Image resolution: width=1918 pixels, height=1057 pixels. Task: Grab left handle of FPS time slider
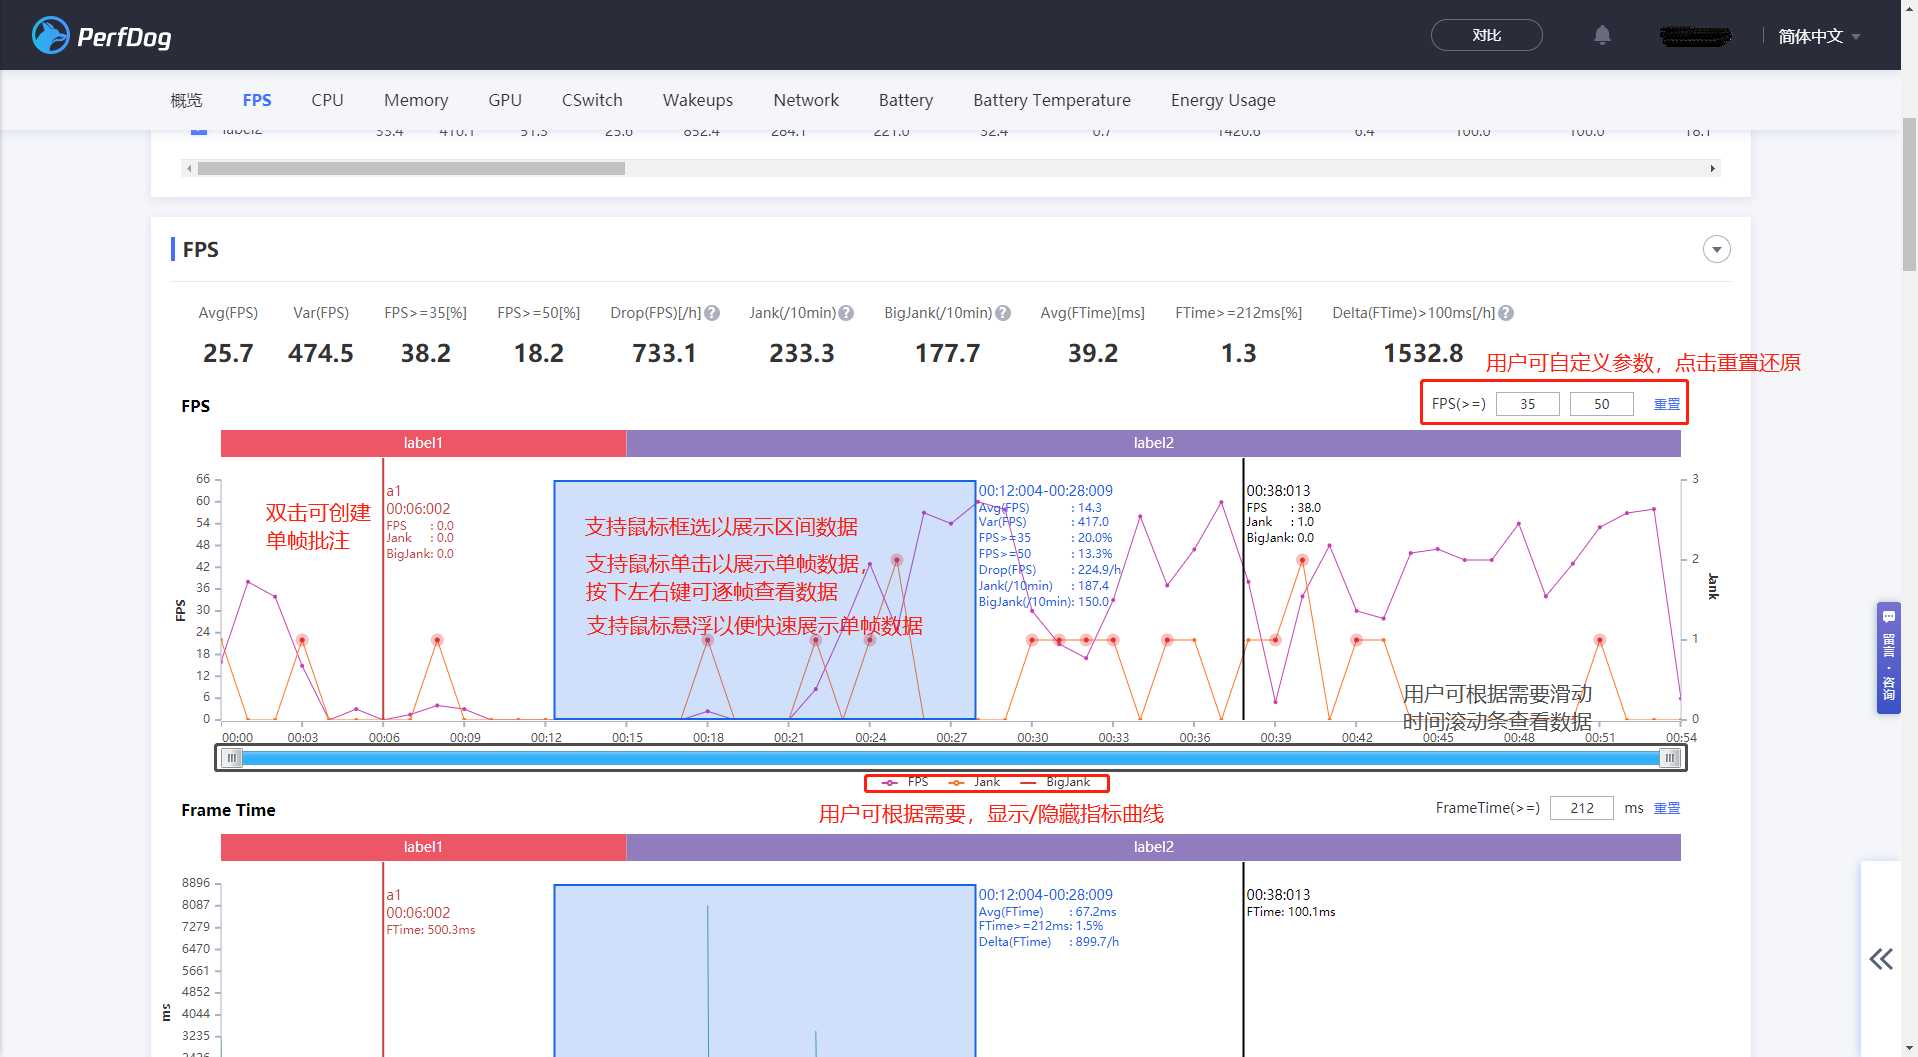pos(232,758)
